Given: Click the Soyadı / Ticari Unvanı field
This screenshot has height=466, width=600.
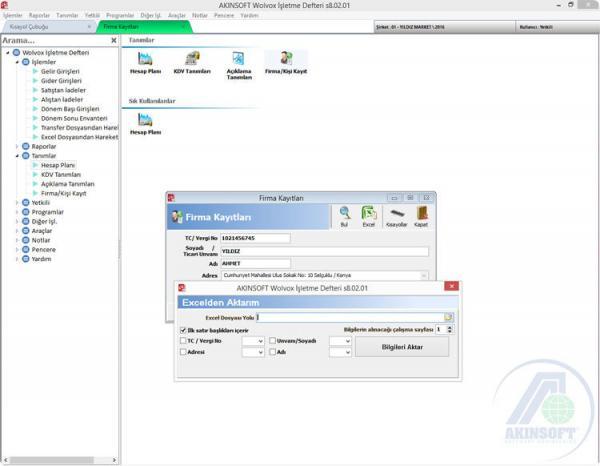Looking at the screenshot, I should [x=324, y=251].
